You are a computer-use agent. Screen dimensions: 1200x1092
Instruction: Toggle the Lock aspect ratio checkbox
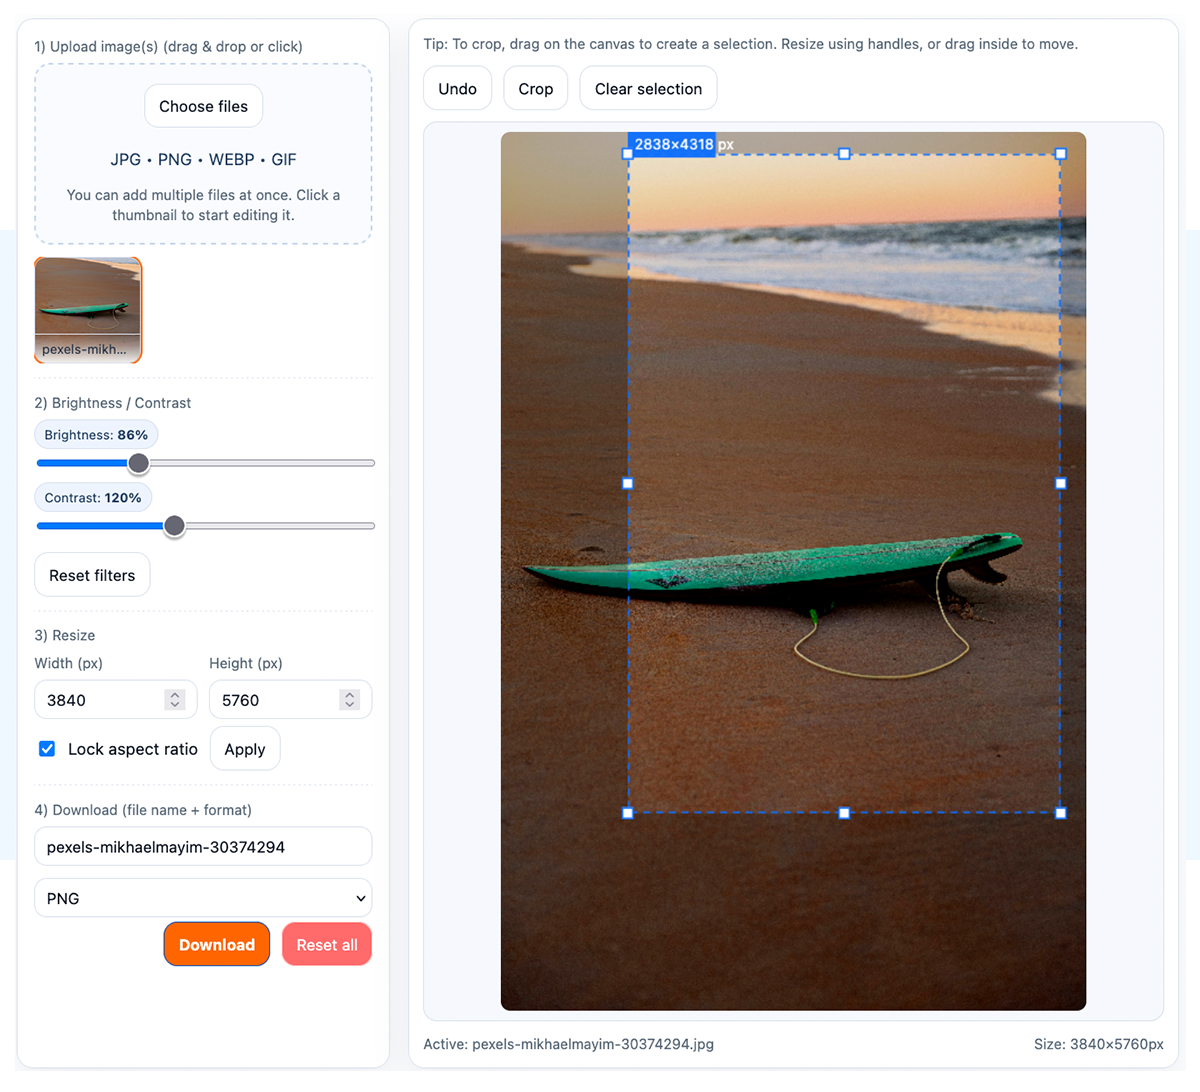click(x=46, y=748)
